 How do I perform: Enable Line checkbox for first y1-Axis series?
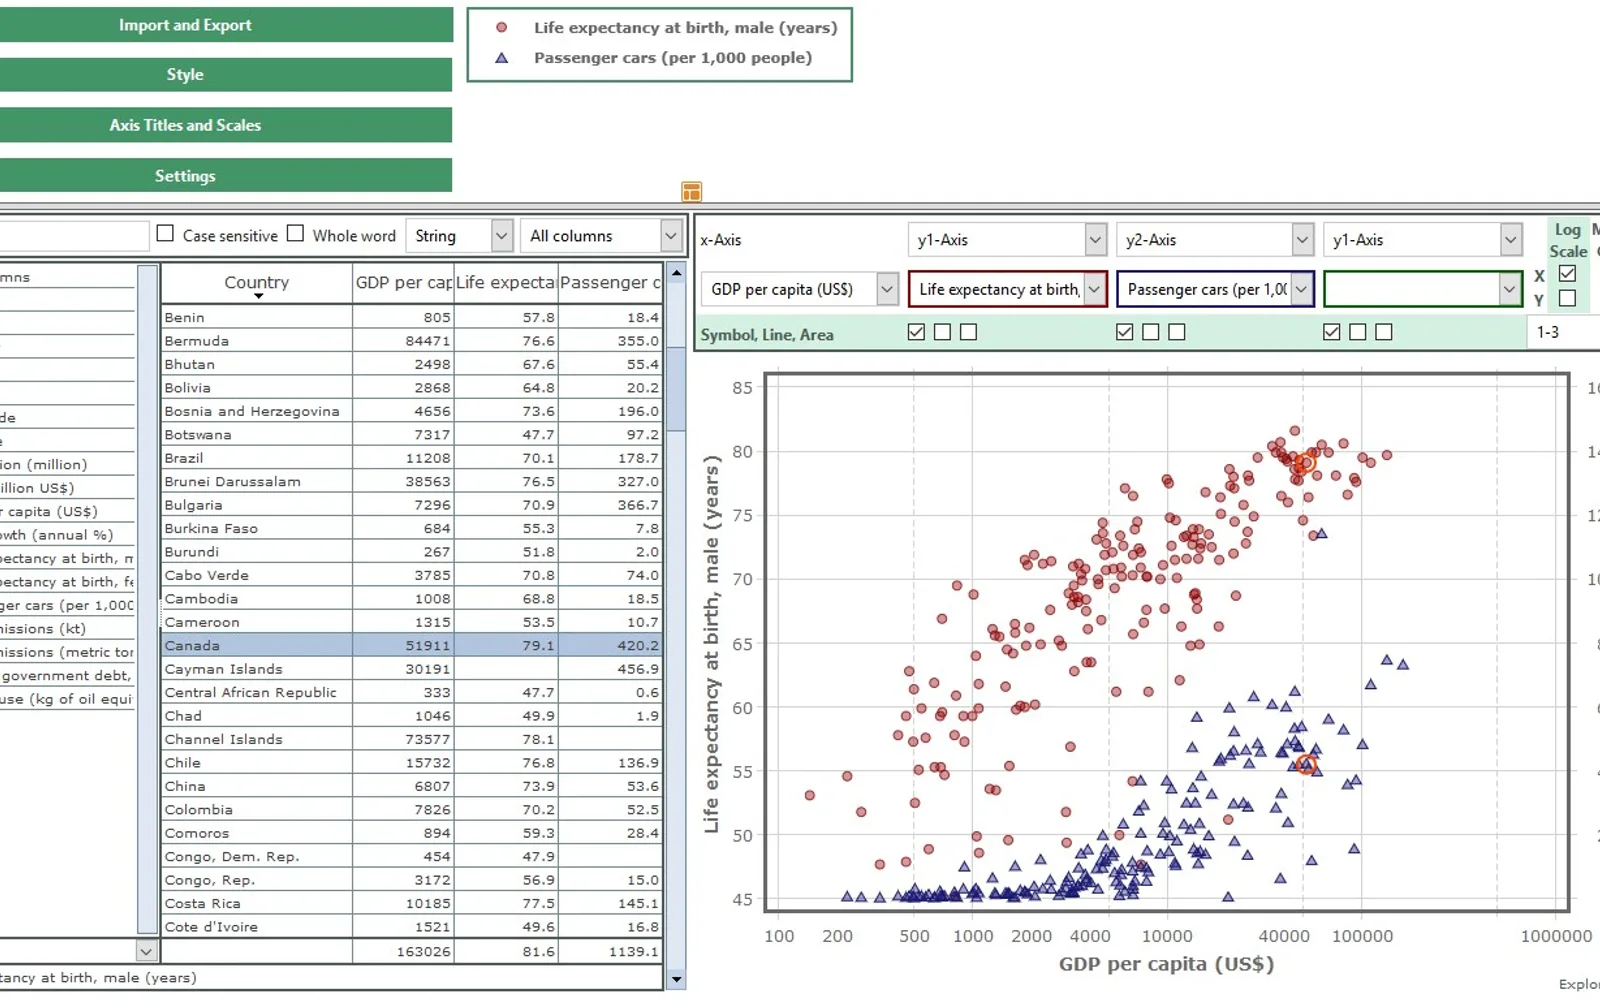(942, 332)
